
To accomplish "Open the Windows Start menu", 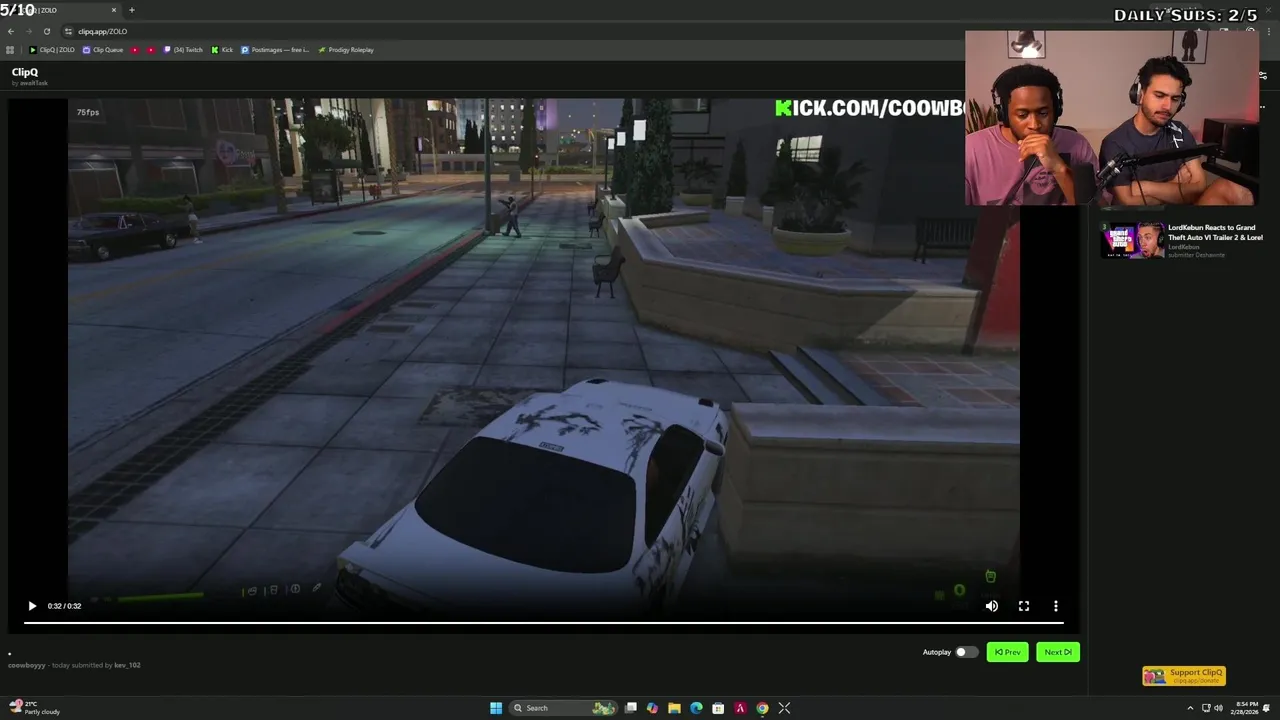I will [x=496, y=708].
